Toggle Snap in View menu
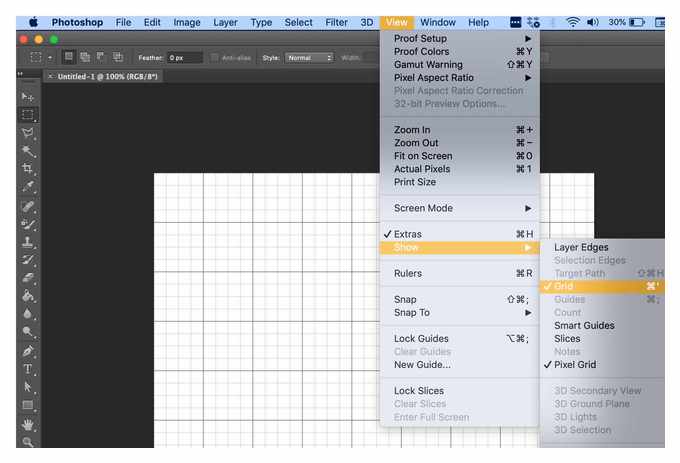680x463 pixels. (460, 300)
